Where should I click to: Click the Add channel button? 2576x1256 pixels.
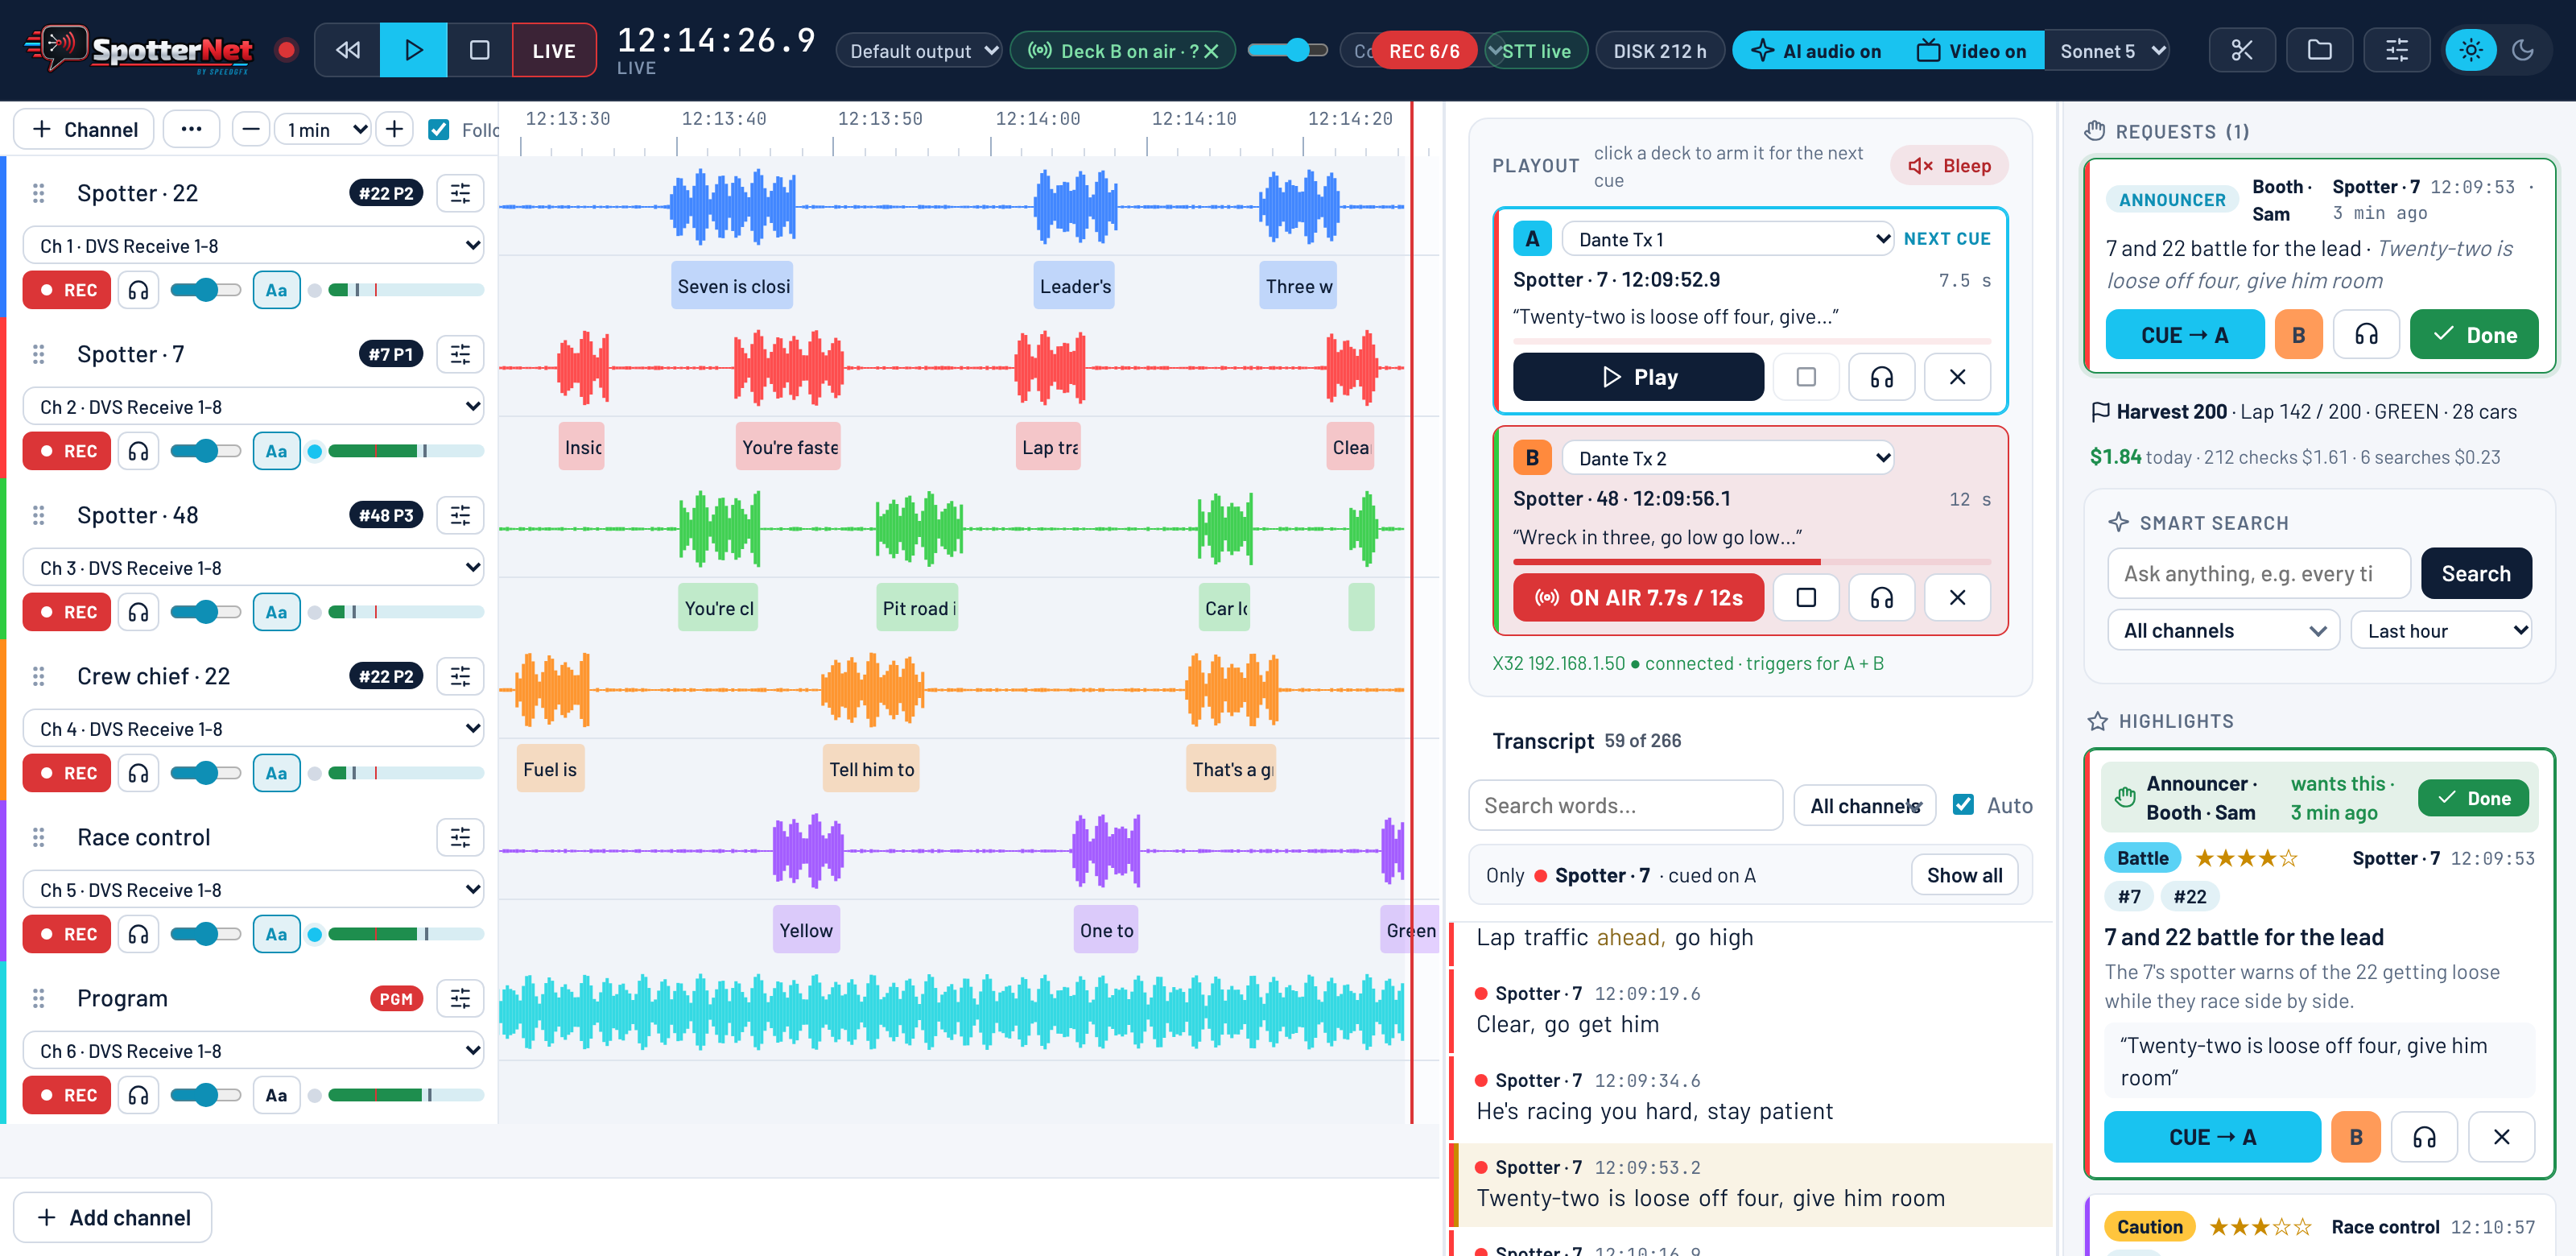[113, 1217]
